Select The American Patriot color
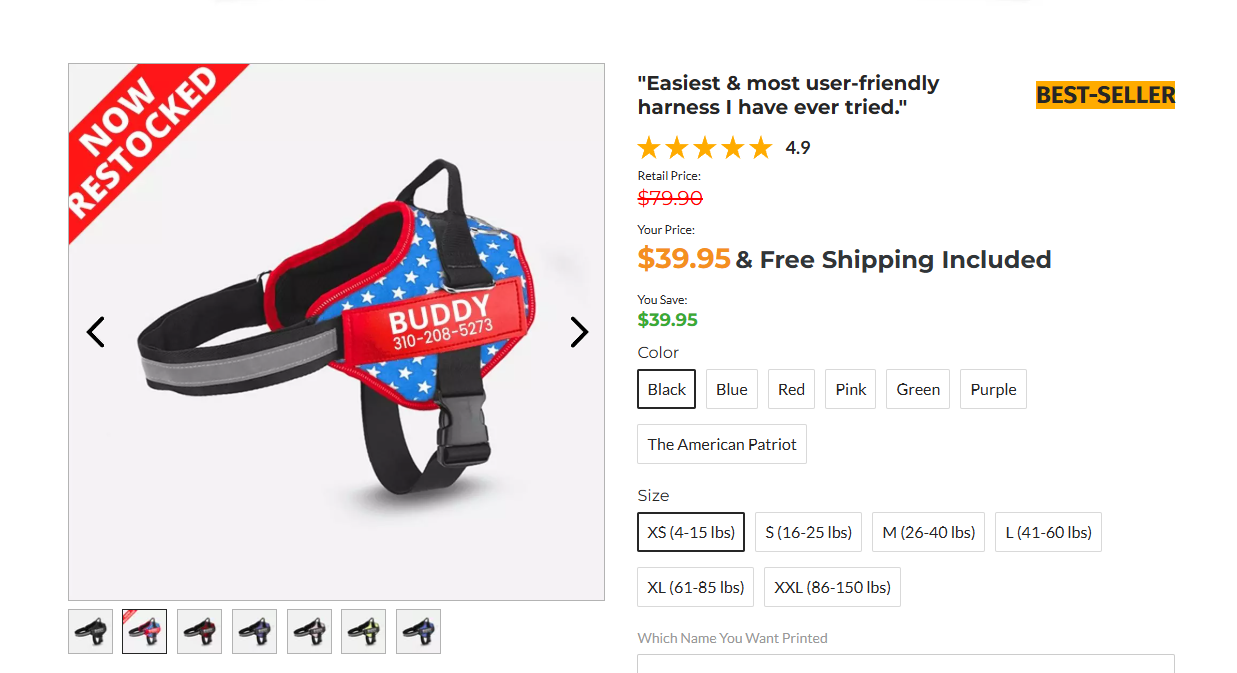 pyautogui.click(x=722, y=444)
